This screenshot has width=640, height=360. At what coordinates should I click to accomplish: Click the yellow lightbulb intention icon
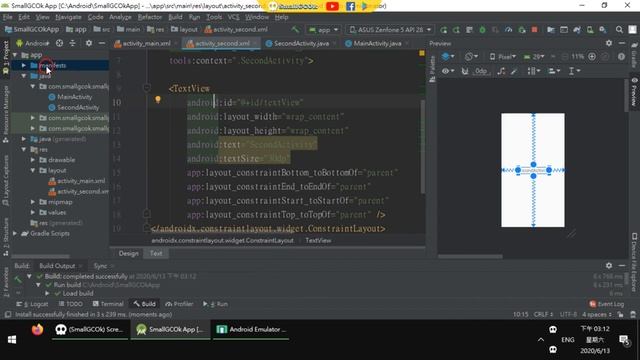point(158,99)
